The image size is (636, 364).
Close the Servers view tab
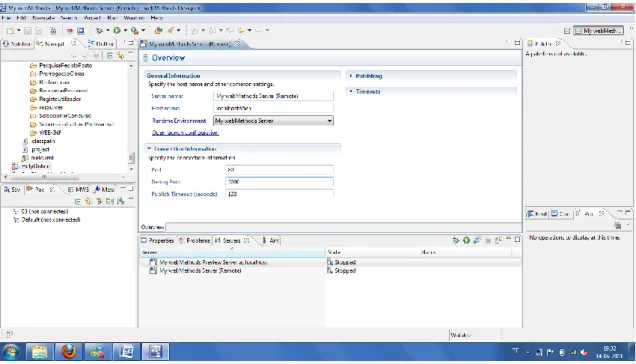(x=246, y=240)
